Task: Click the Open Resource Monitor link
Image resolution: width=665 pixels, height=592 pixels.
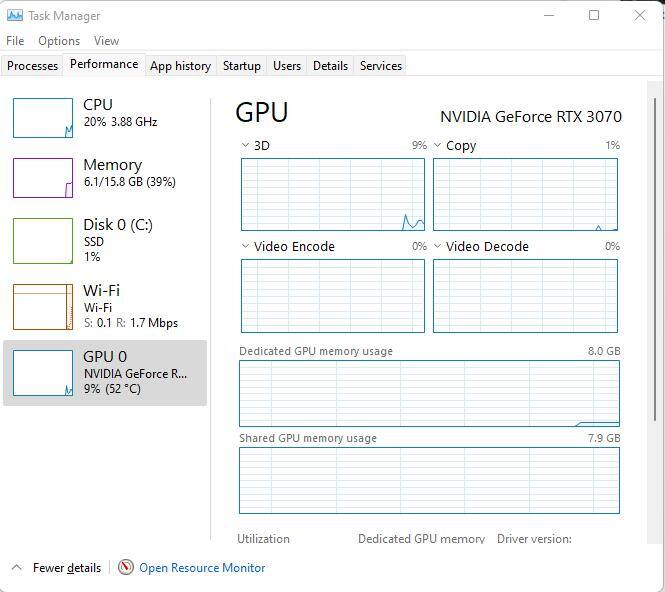Action: click(x=202, y=567)
